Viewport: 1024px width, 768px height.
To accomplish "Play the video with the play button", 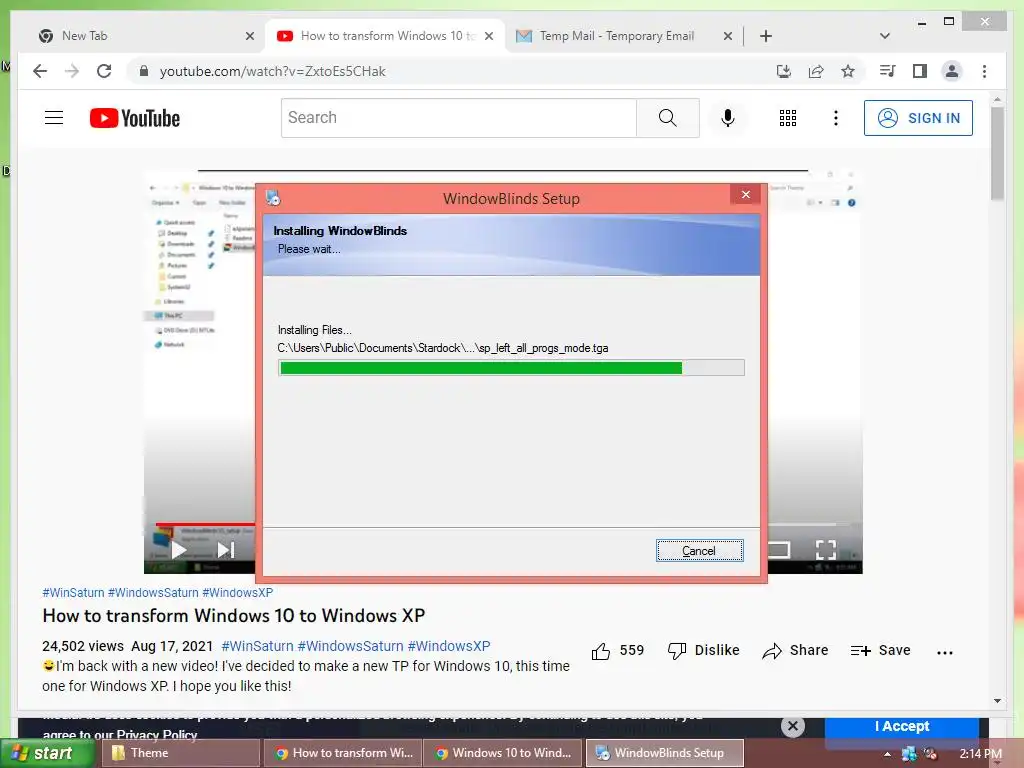I will point(178,551).
